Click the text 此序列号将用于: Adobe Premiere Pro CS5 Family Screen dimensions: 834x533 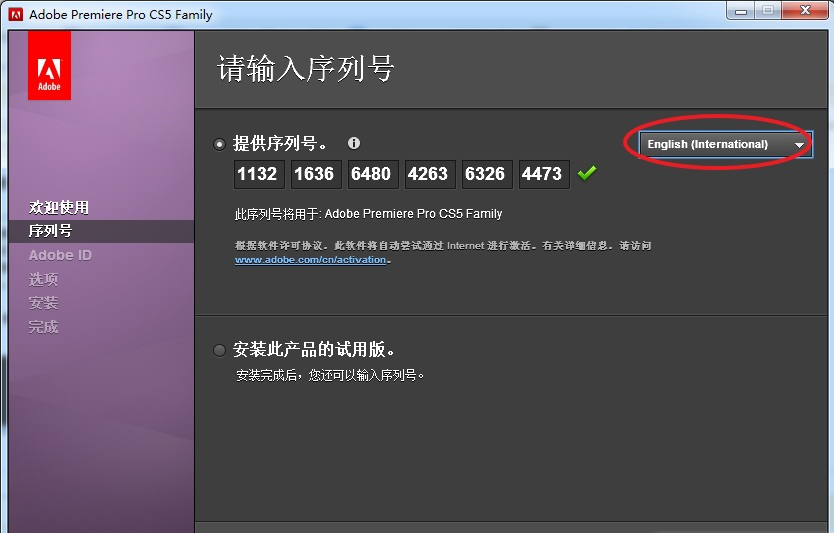368,214
